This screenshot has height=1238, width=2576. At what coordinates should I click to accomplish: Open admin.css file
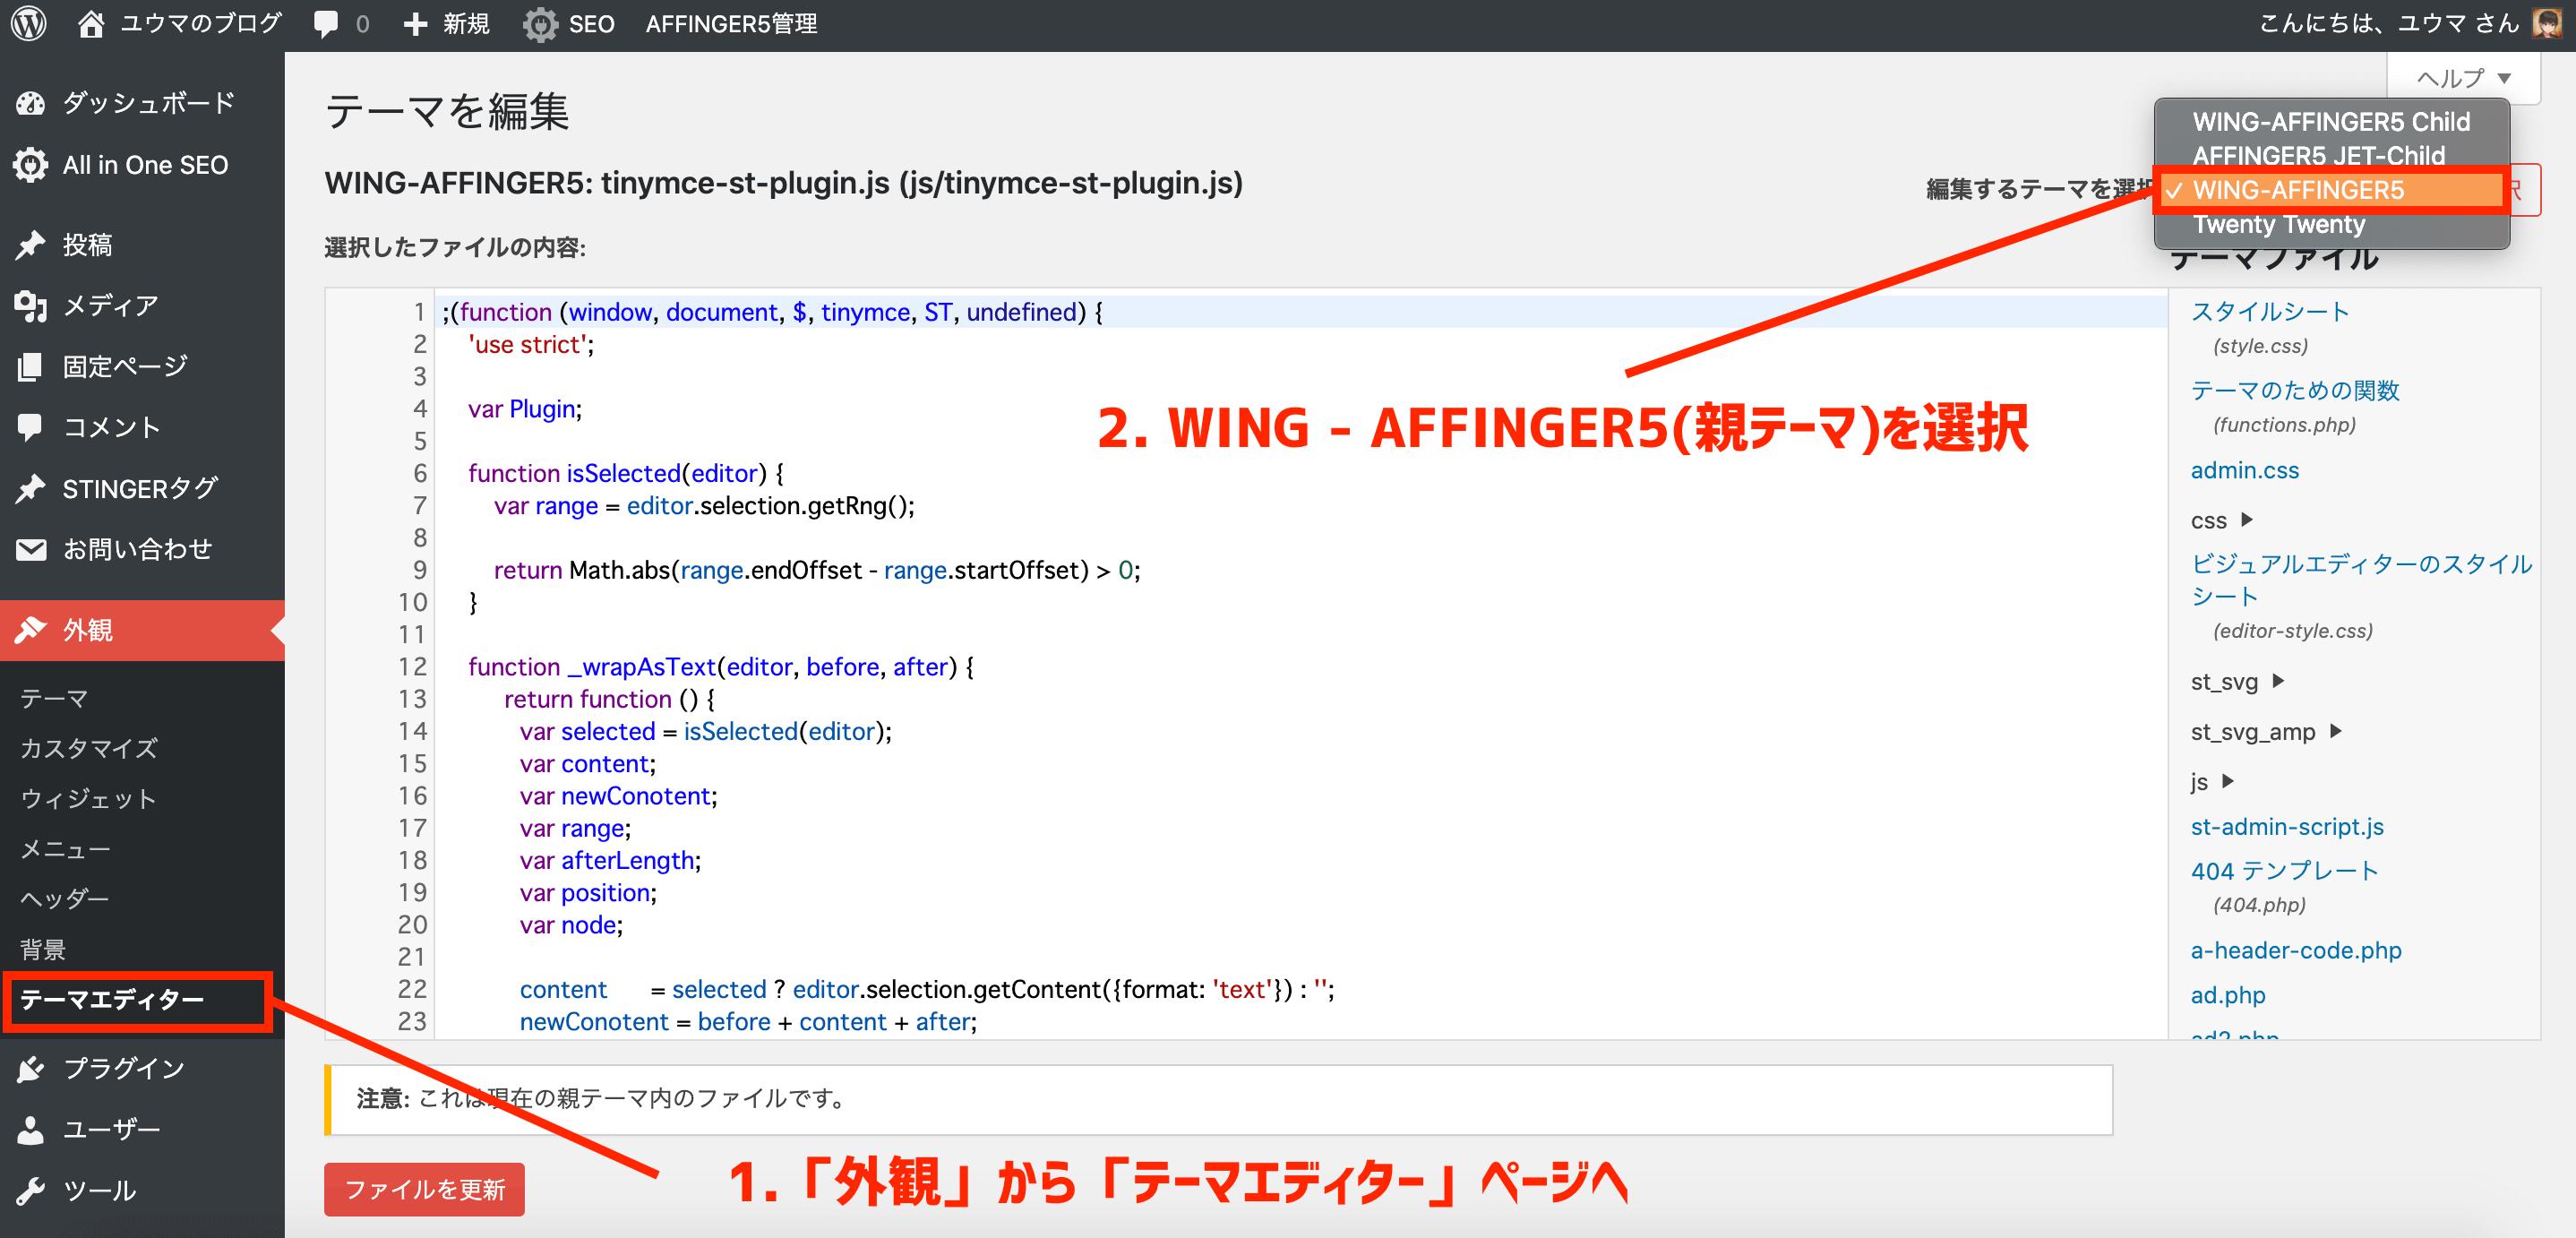click(2244, 470)
